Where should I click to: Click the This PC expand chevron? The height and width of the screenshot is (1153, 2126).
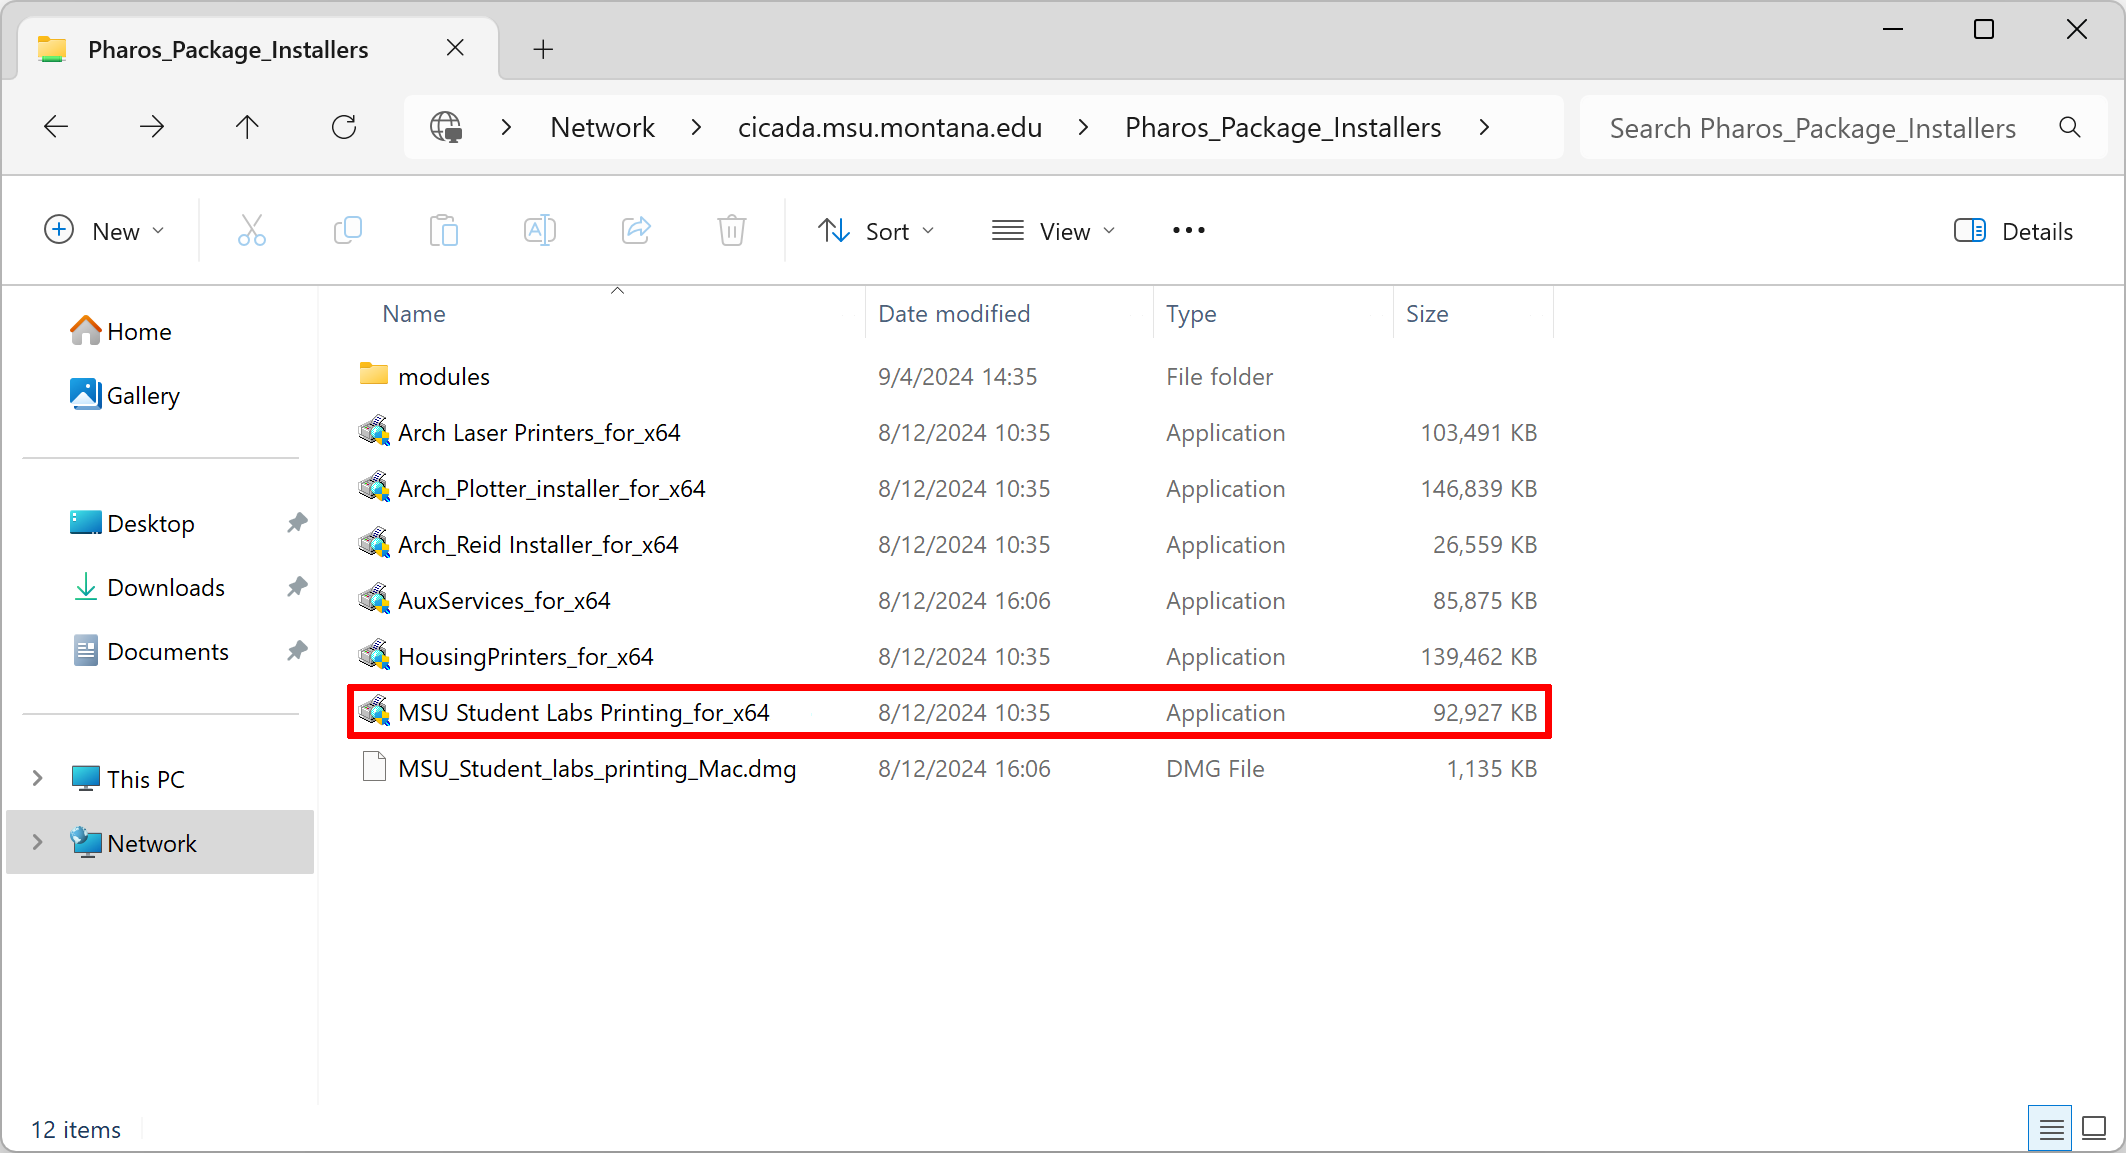click(38, 778)
